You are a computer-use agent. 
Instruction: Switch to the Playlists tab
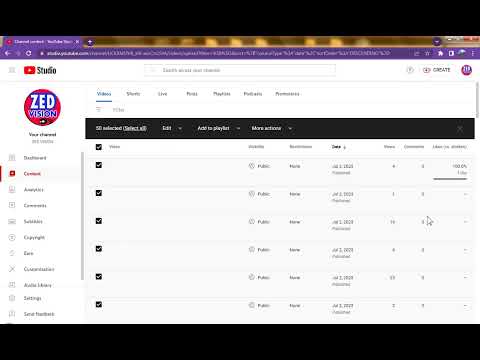click(x=222, y=94)
